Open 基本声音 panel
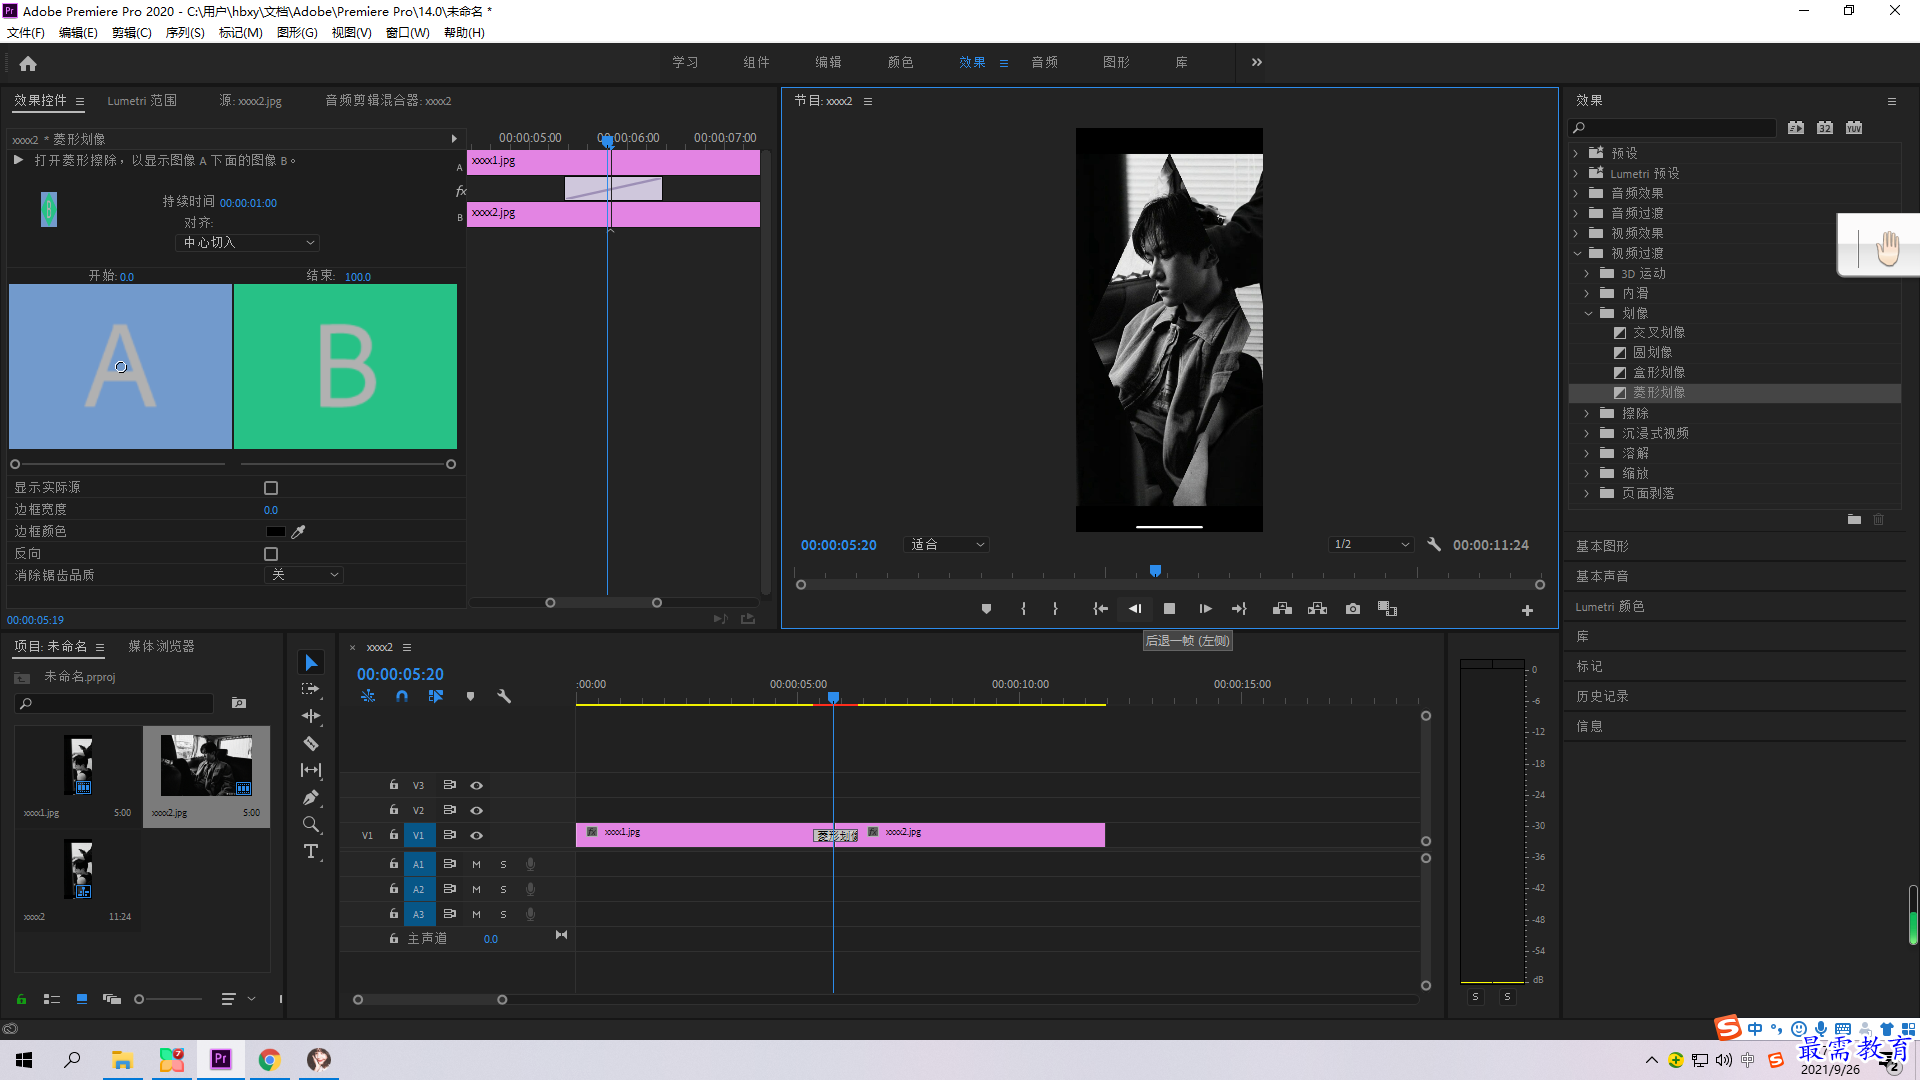The image size is (1920, 1080). click(x=1602, y=577)
